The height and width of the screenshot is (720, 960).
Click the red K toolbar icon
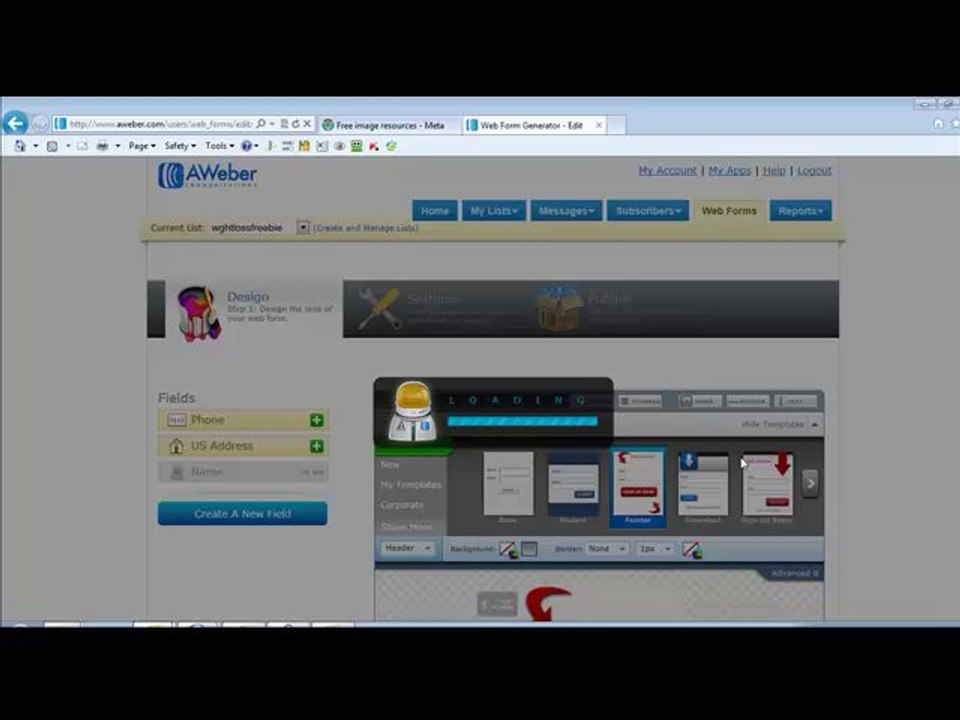pos(373,146)
